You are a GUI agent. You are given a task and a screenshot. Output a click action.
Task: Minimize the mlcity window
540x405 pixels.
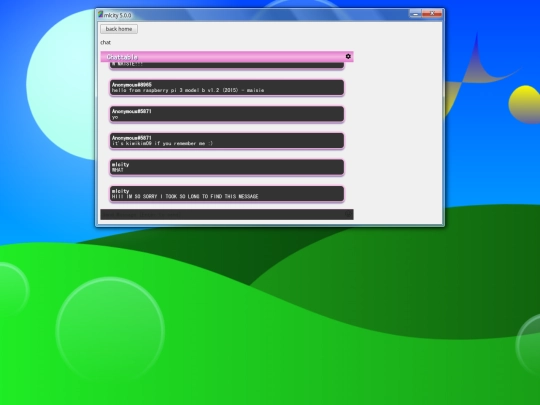point(415,14)
